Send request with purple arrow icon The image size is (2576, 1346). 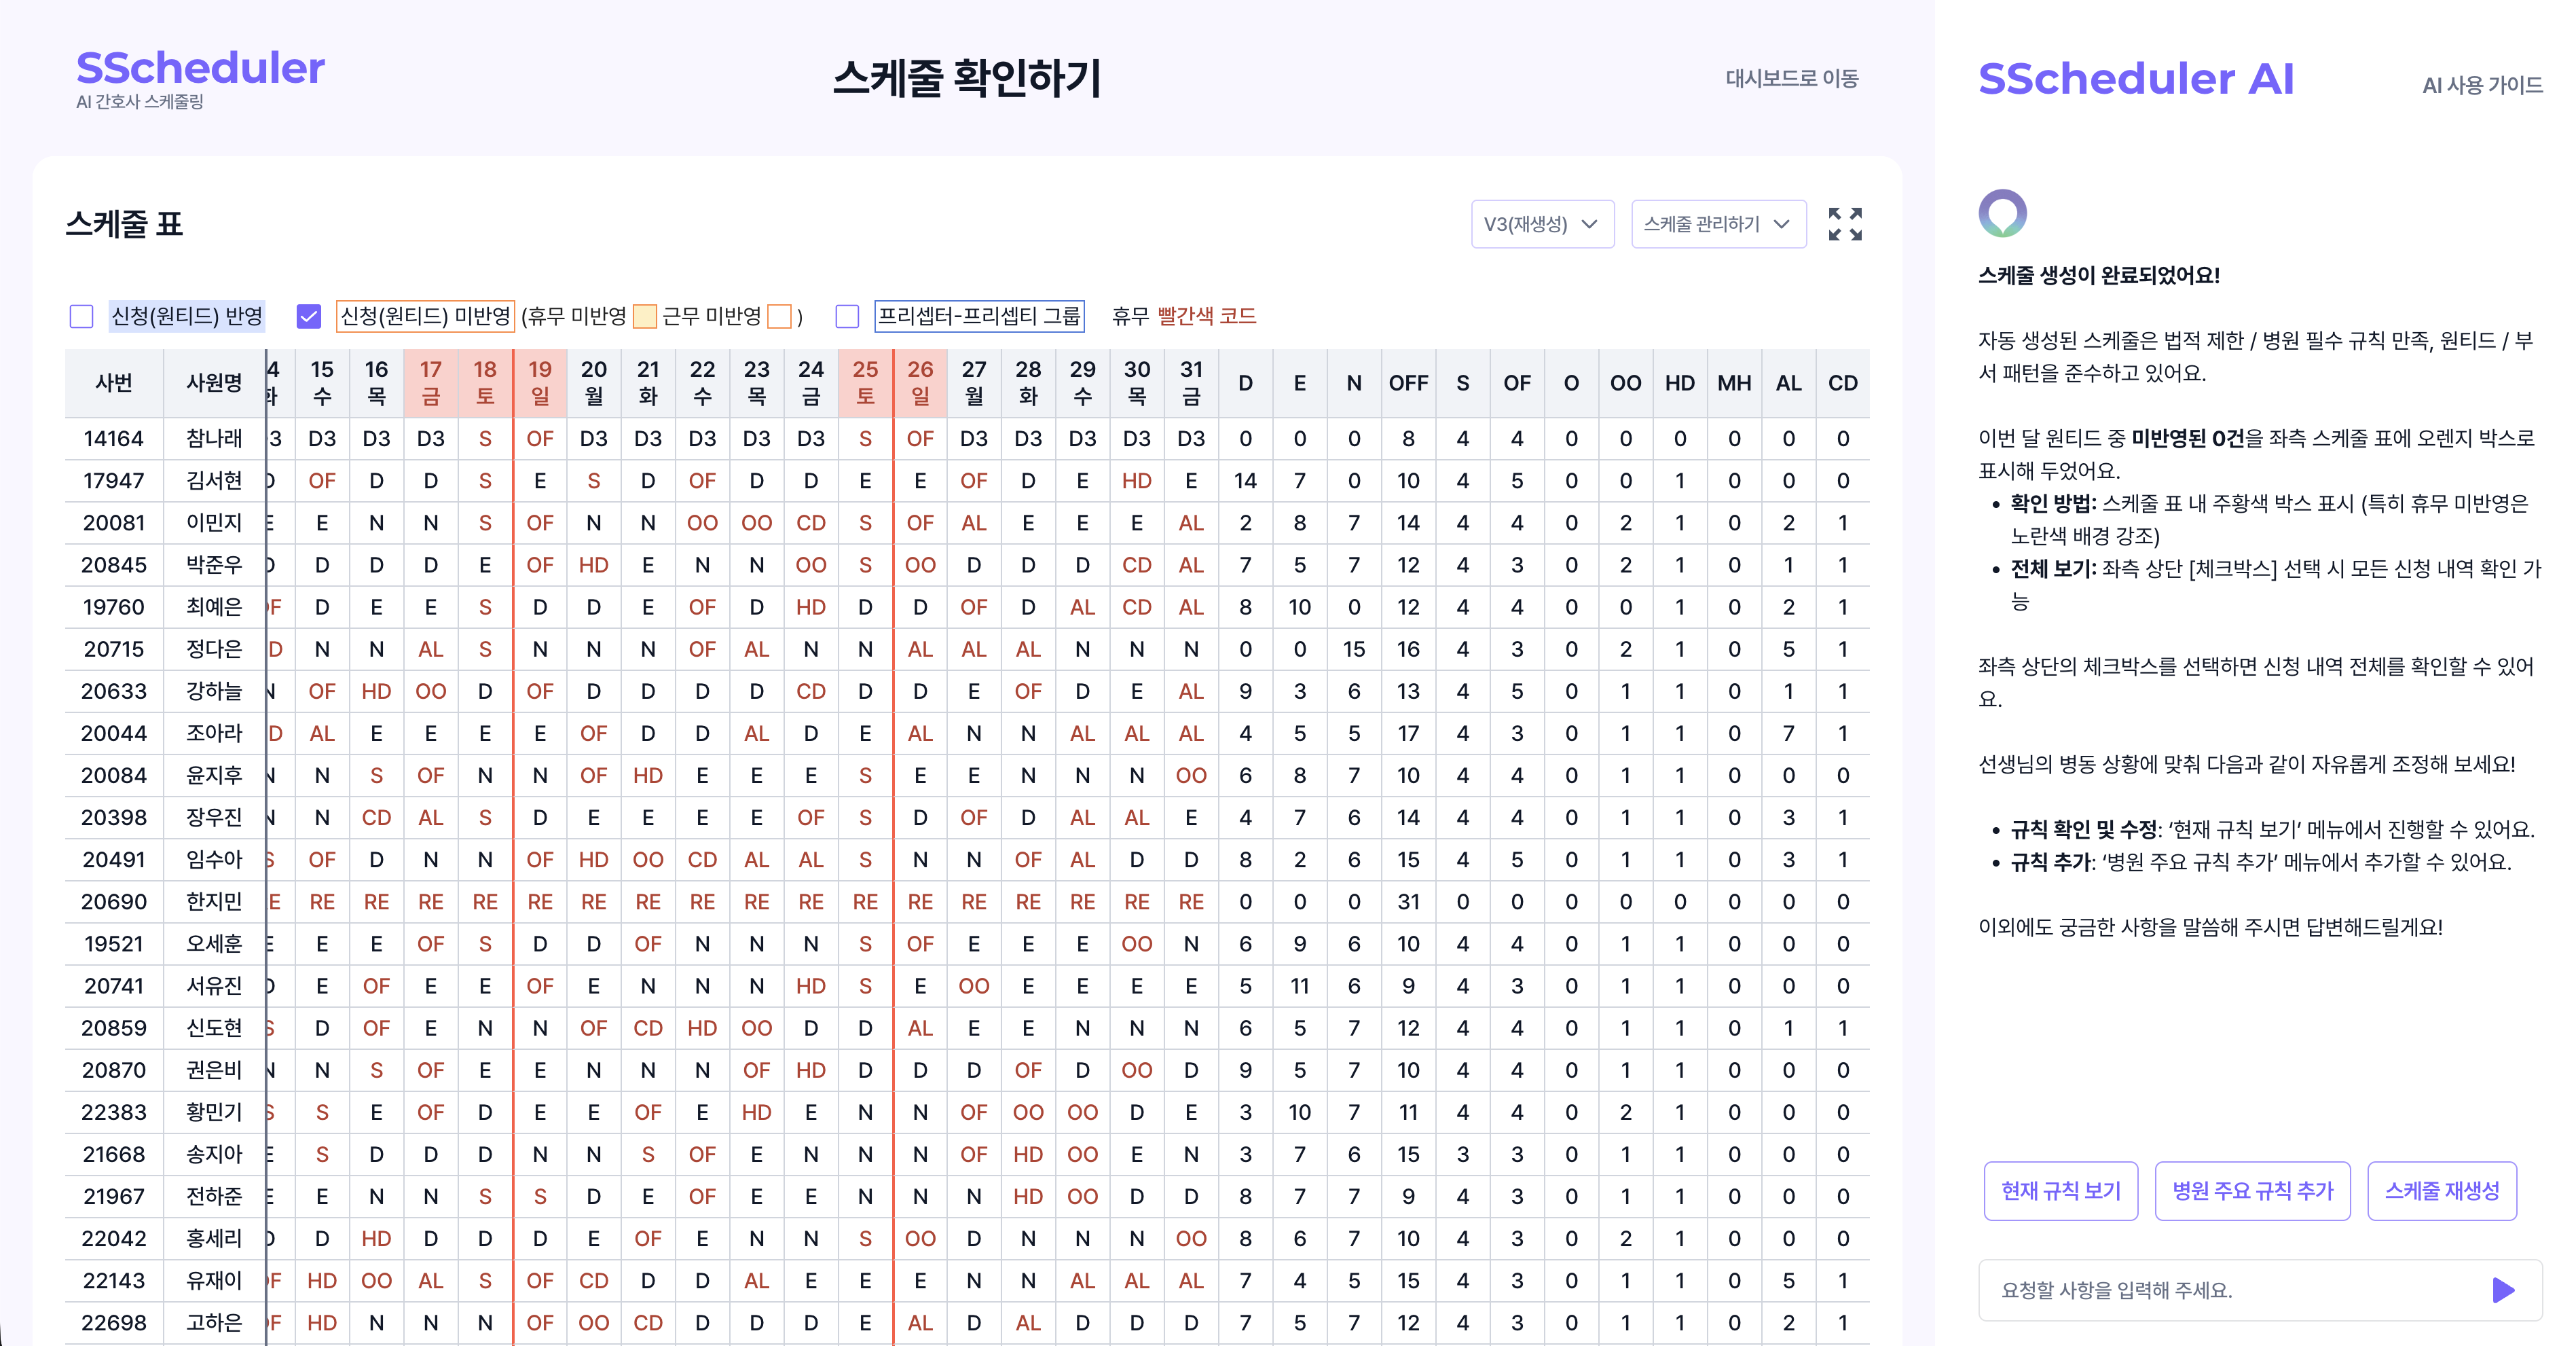pos(2503,1290)
